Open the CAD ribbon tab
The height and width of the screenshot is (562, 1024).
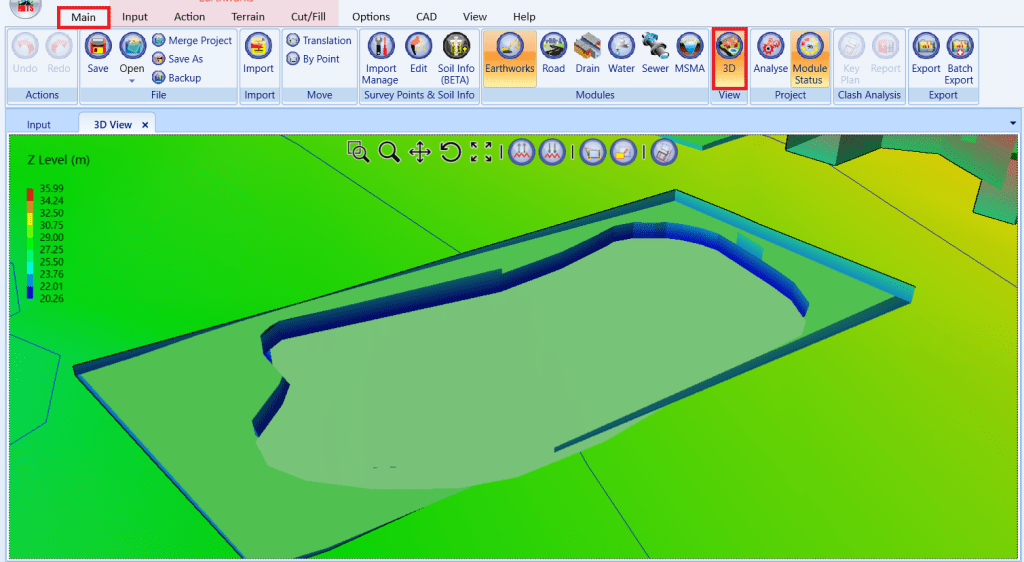coord(426,17)
